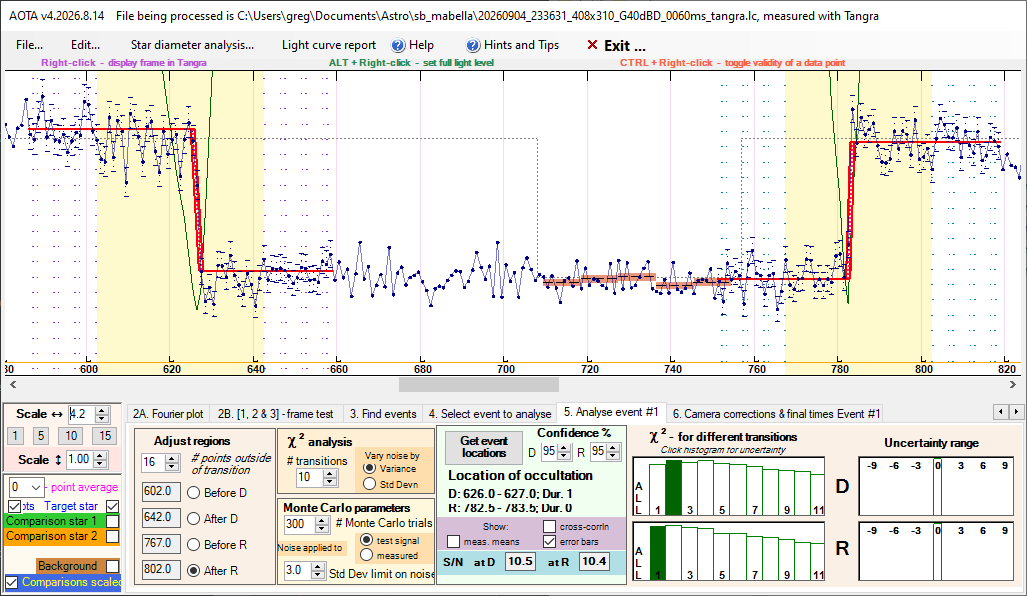Screen dimensions: 1027x596
Task: Open the Star diameter analysis menu
Action: pyautogui.click(x=192, y=45)
